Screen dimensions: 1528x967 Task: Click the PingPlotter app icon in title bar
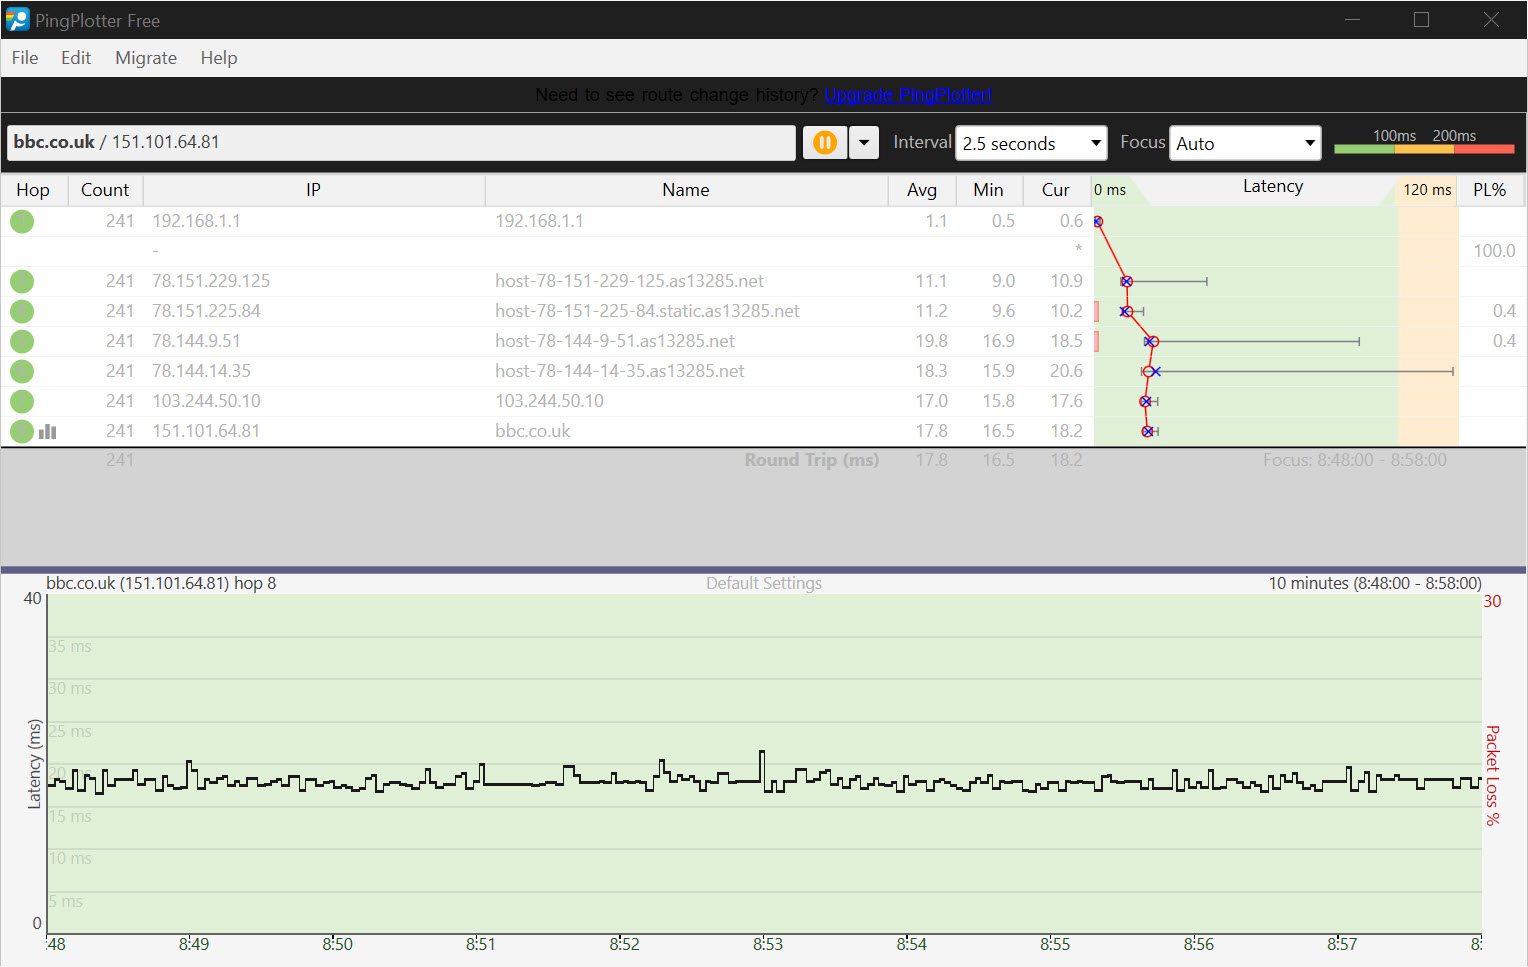17,20
